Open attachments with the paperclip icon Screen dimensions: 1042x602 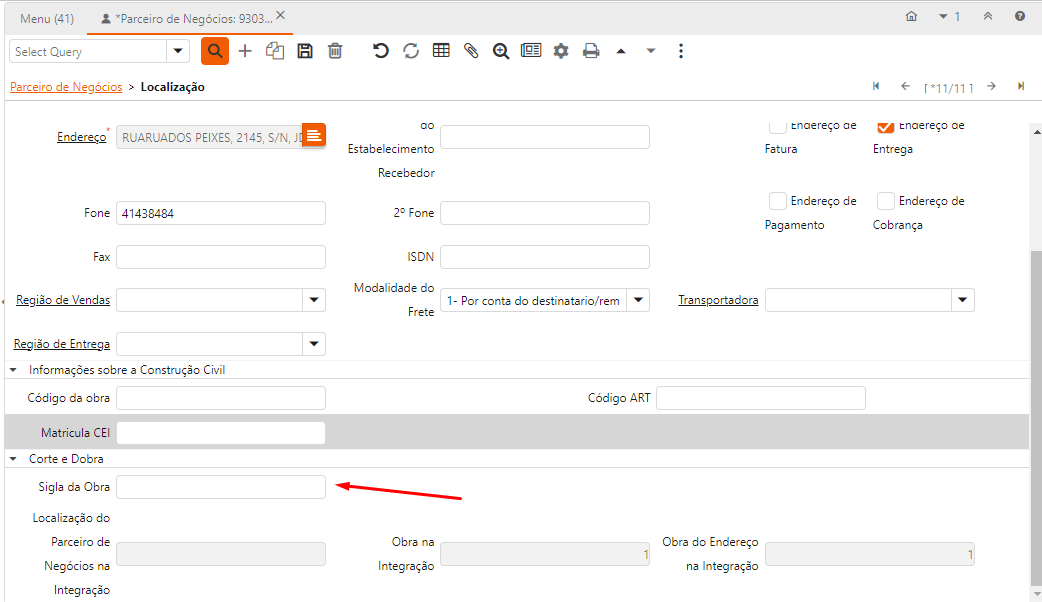[x=471, y=51]
